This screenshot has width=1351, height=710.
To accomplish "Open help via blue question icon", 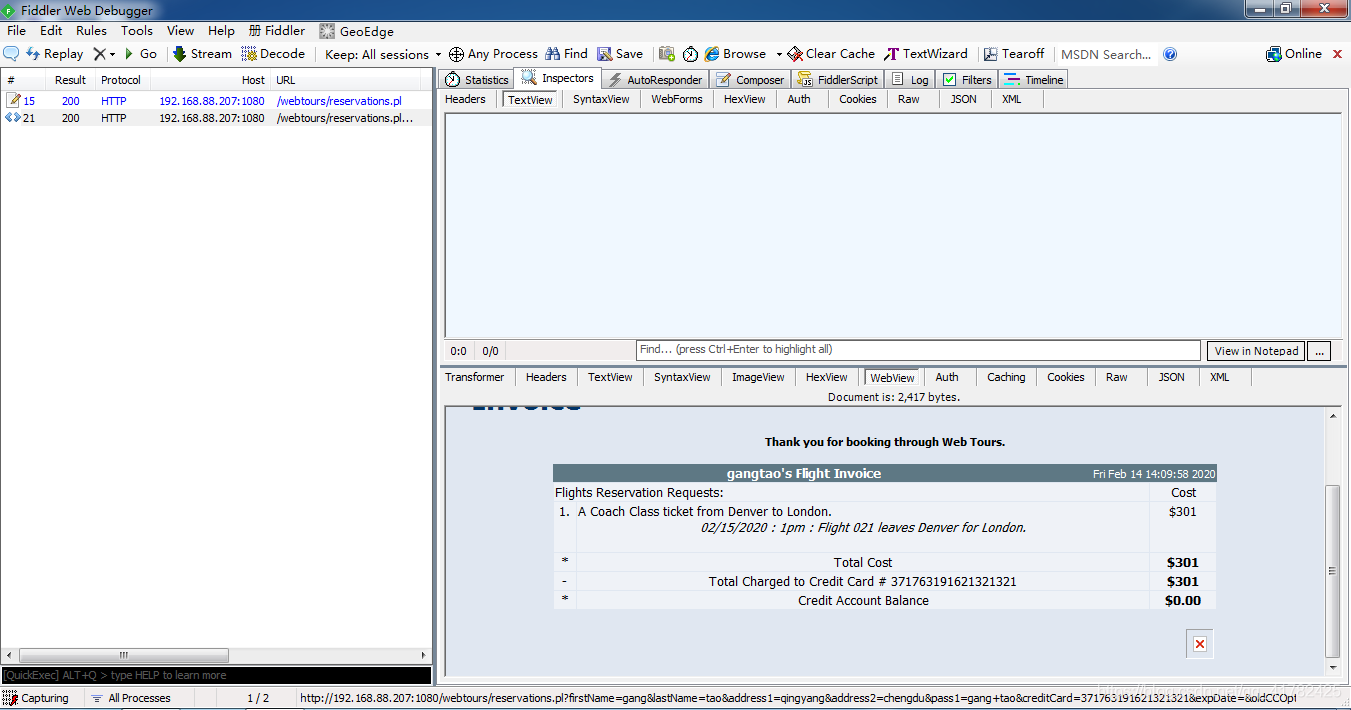I will (x=1171, y=54).
